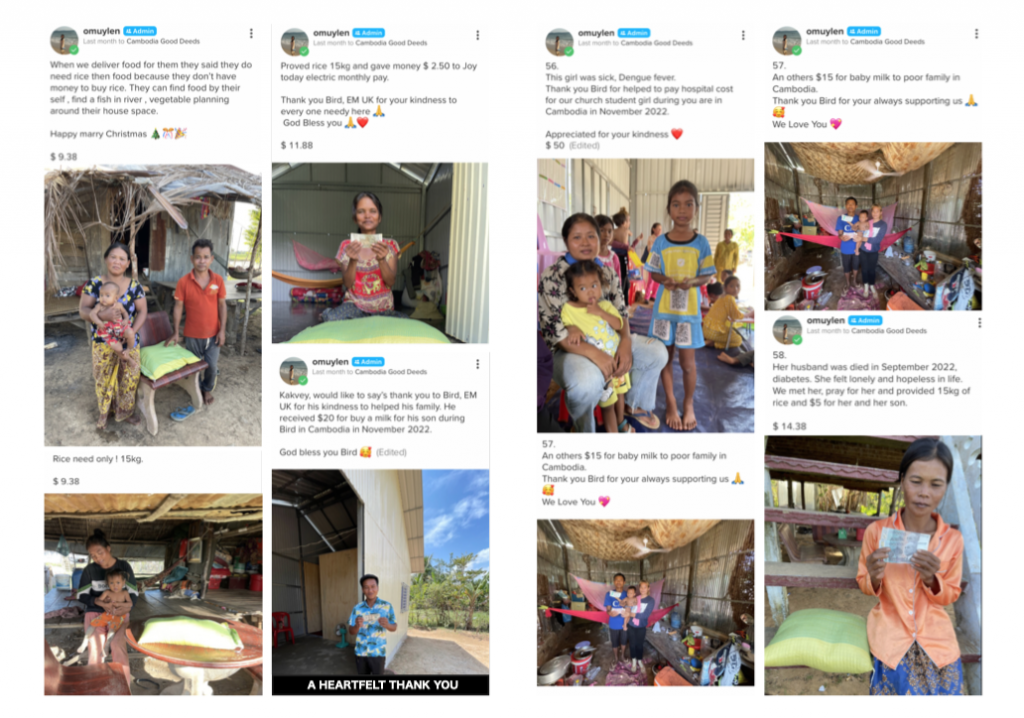Screen dimensions: 1024x718
Task: Open options menu on 'When we deliver food' post
Action: [251, 33]
